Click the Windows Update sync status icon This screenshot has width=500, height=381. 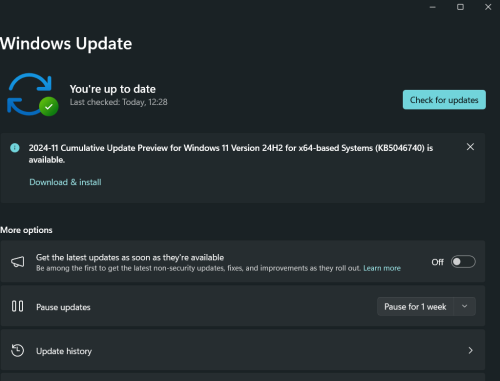[32, 95]
